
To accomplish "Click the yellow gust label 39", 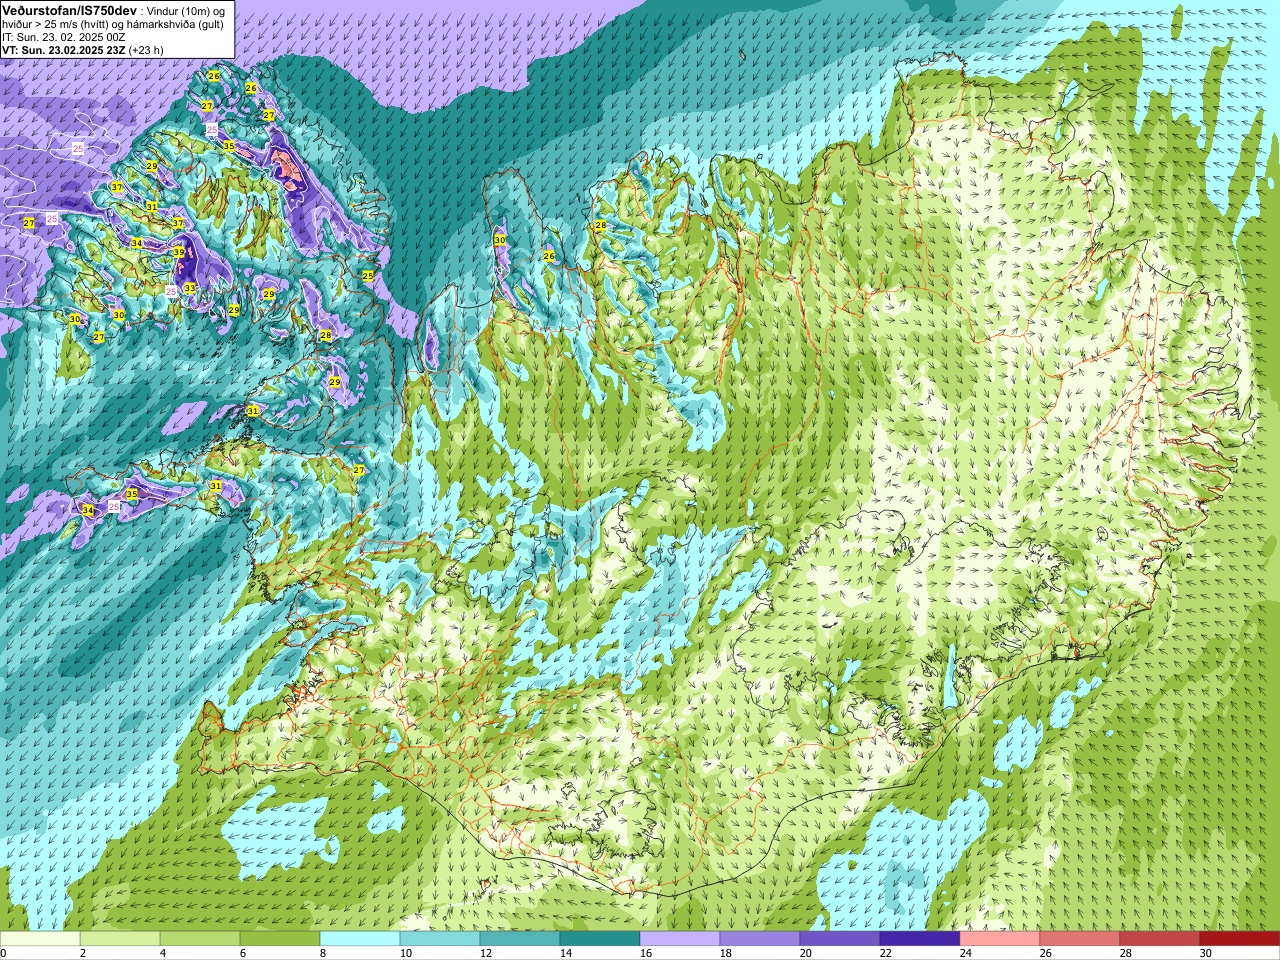I will click(179, 252).
